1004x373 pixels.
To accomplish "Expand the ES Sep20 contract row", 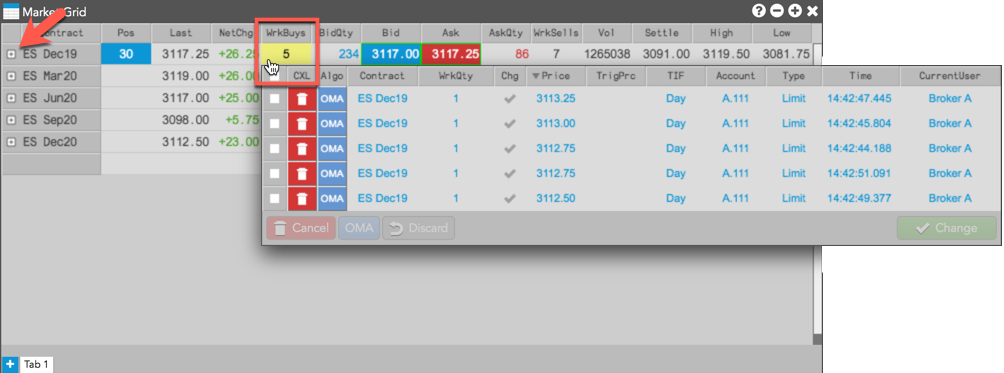I will (x=11, y=120).
